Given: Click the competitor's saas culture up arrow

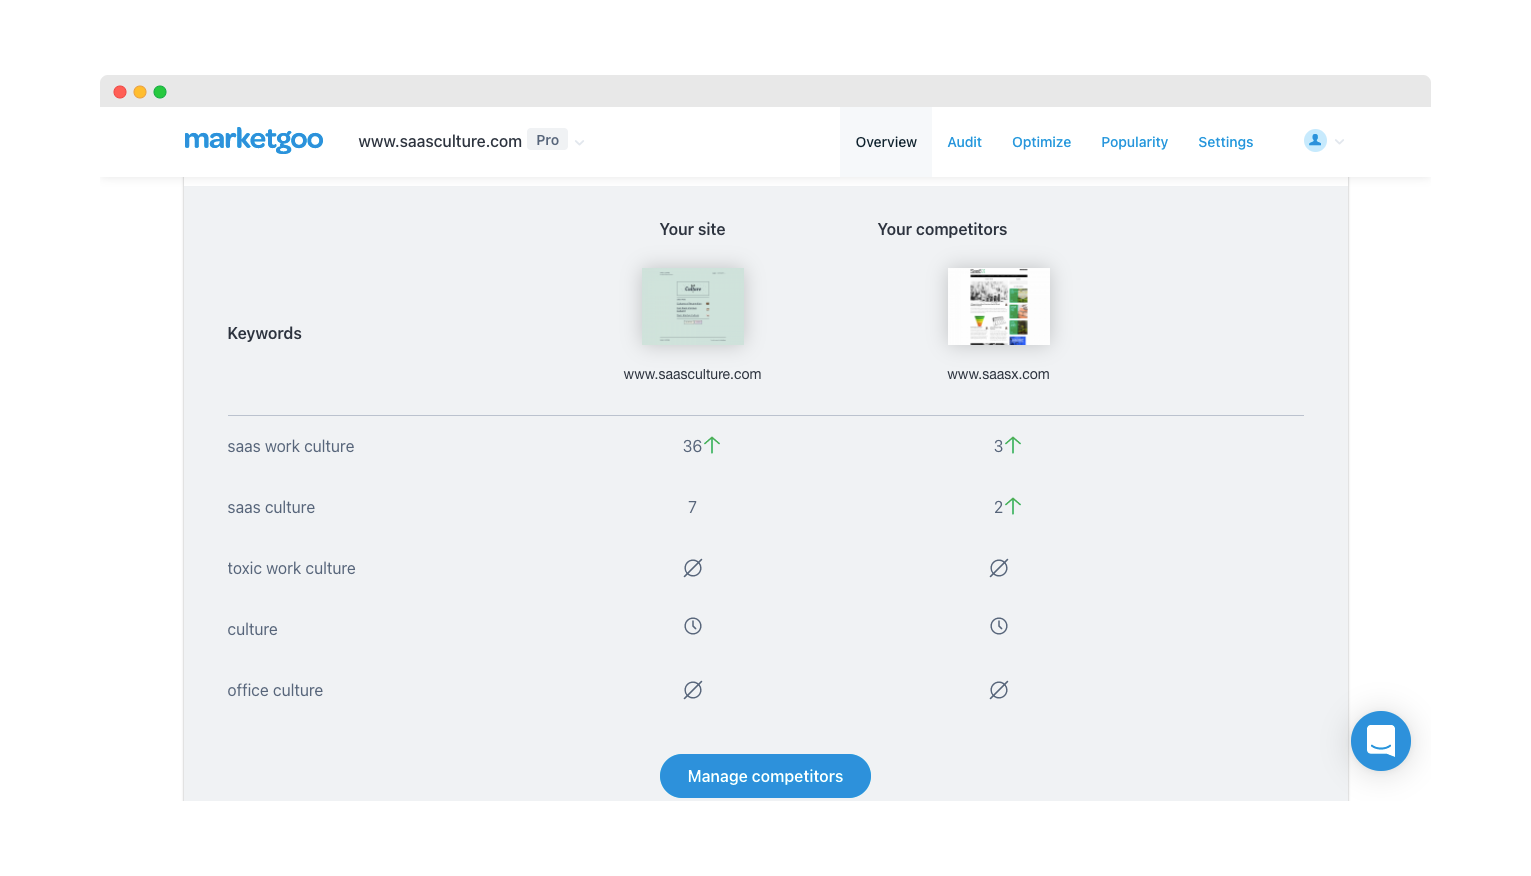Looking at the screenshot, I should click(1013, 506).
